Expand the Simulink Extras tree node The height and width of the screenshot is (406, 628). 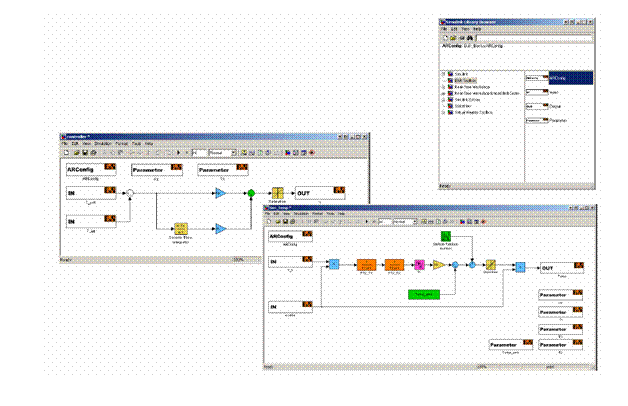pos(443,100)
